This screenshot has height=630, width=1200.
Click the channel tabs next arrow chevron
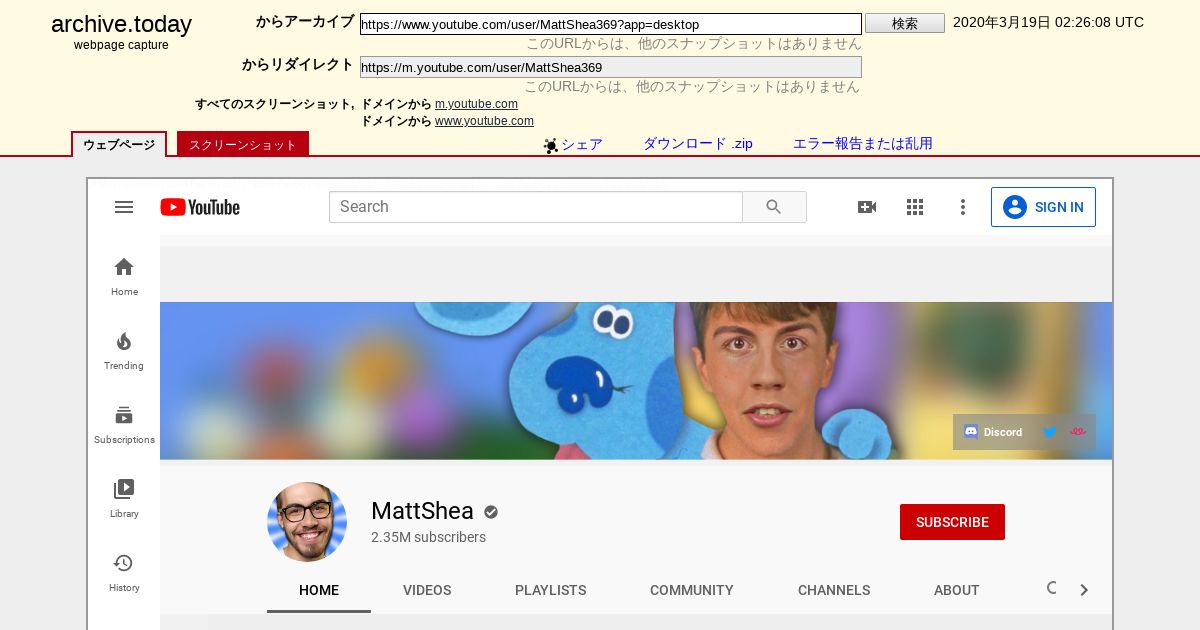coord(1083,590)
